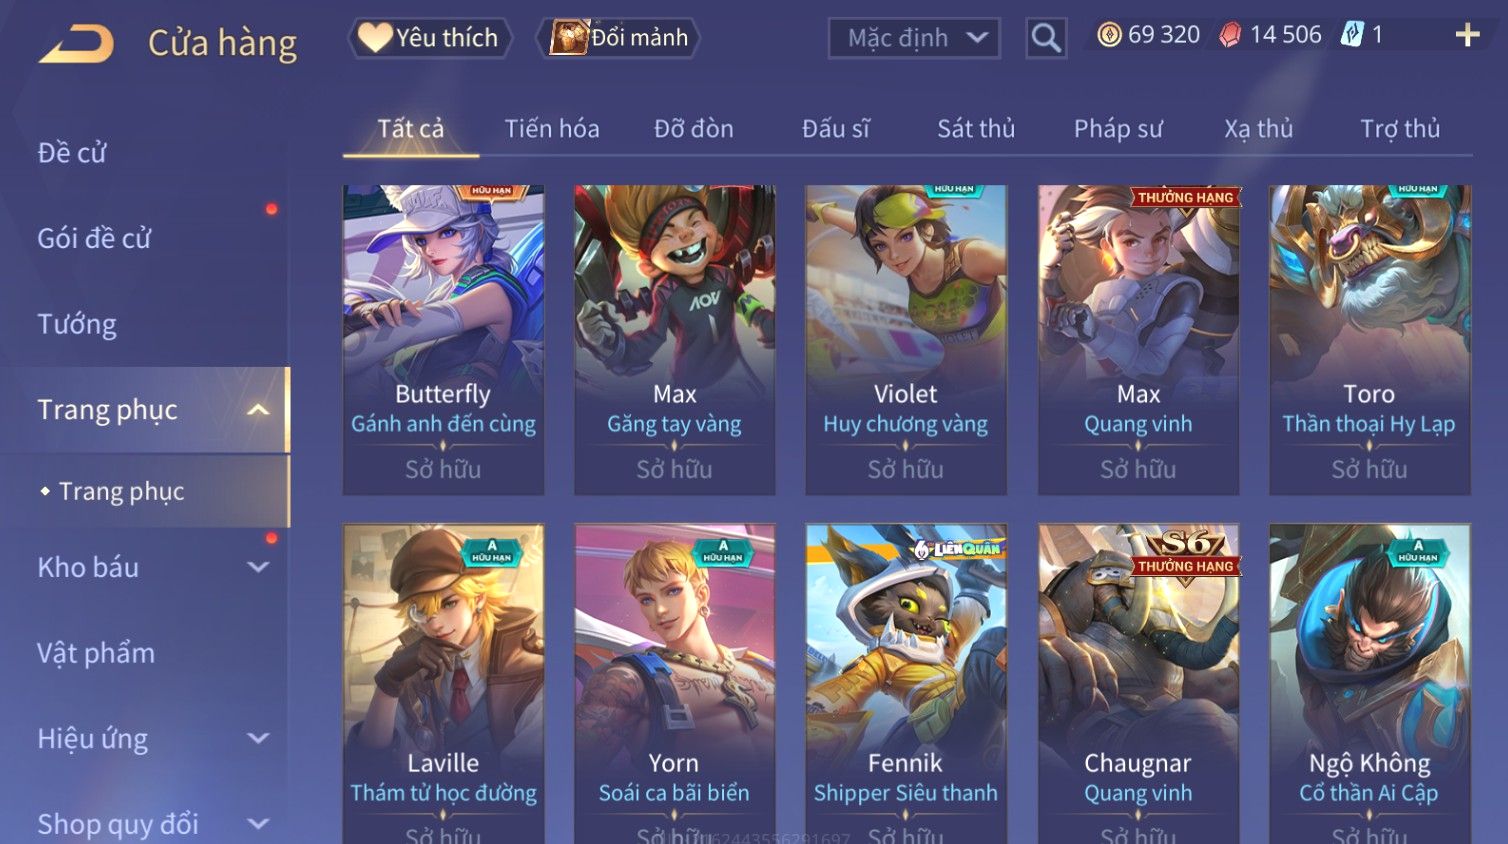Expand the Hiệu ứng sidebar section
Screen dimensions: 1508x844
[258, 738]
